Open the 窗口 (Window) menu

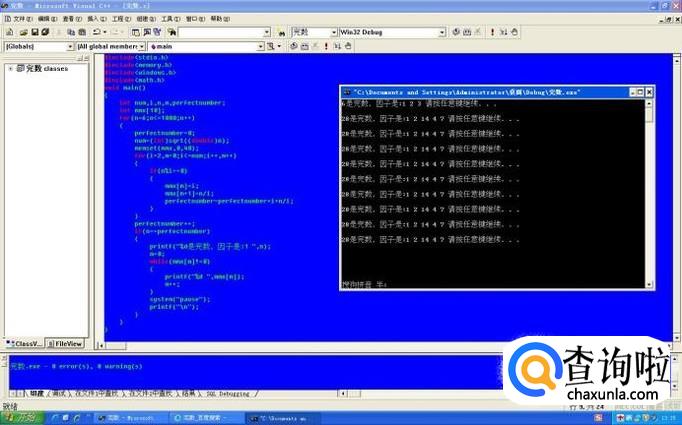195,19
